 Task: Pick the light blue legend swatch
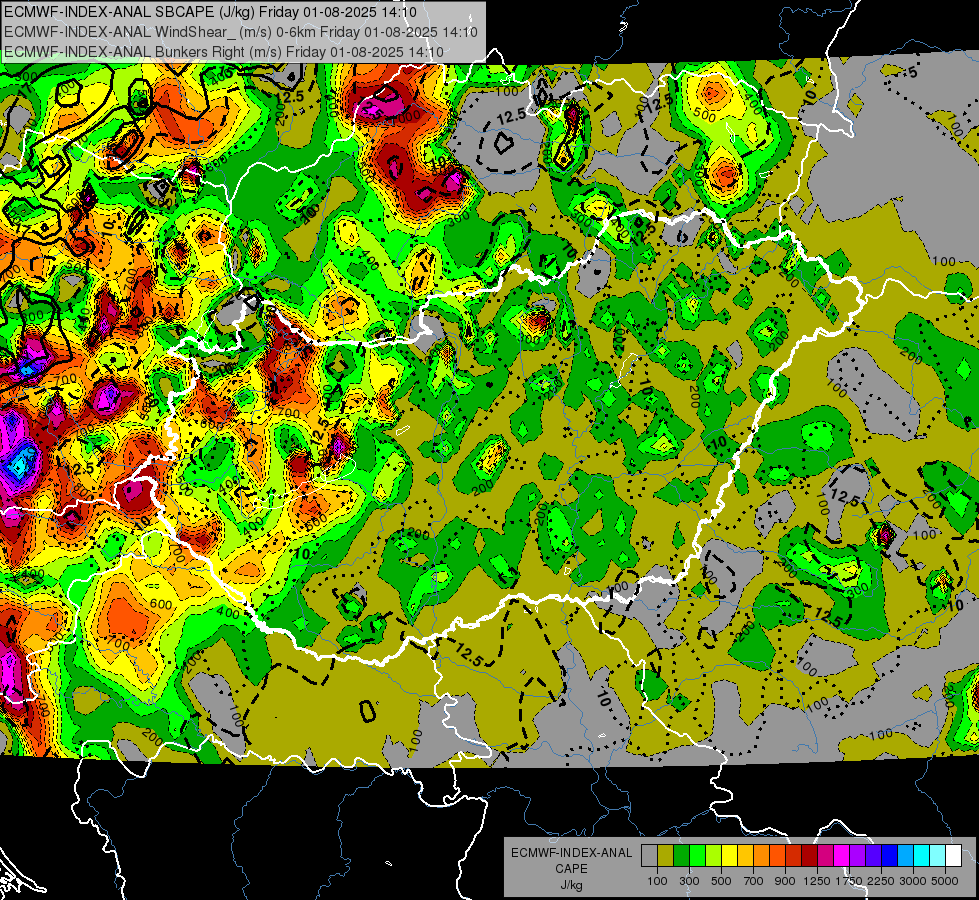[906, 856]
